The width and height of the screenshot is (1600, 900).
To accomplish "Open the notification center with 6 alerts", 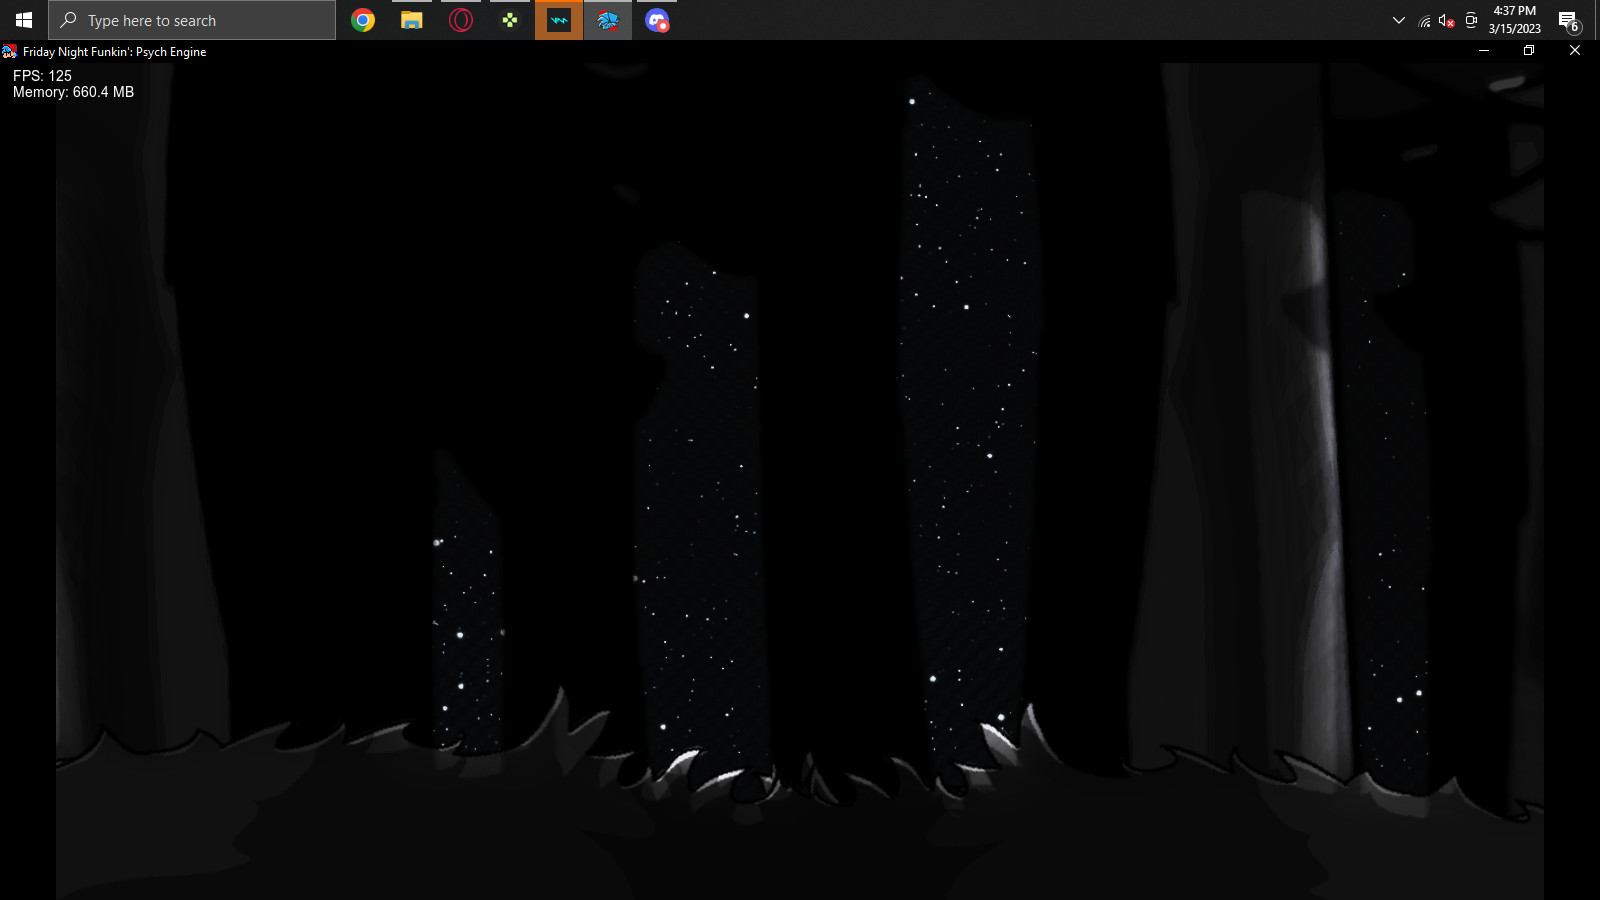I will pos(1569,20).
